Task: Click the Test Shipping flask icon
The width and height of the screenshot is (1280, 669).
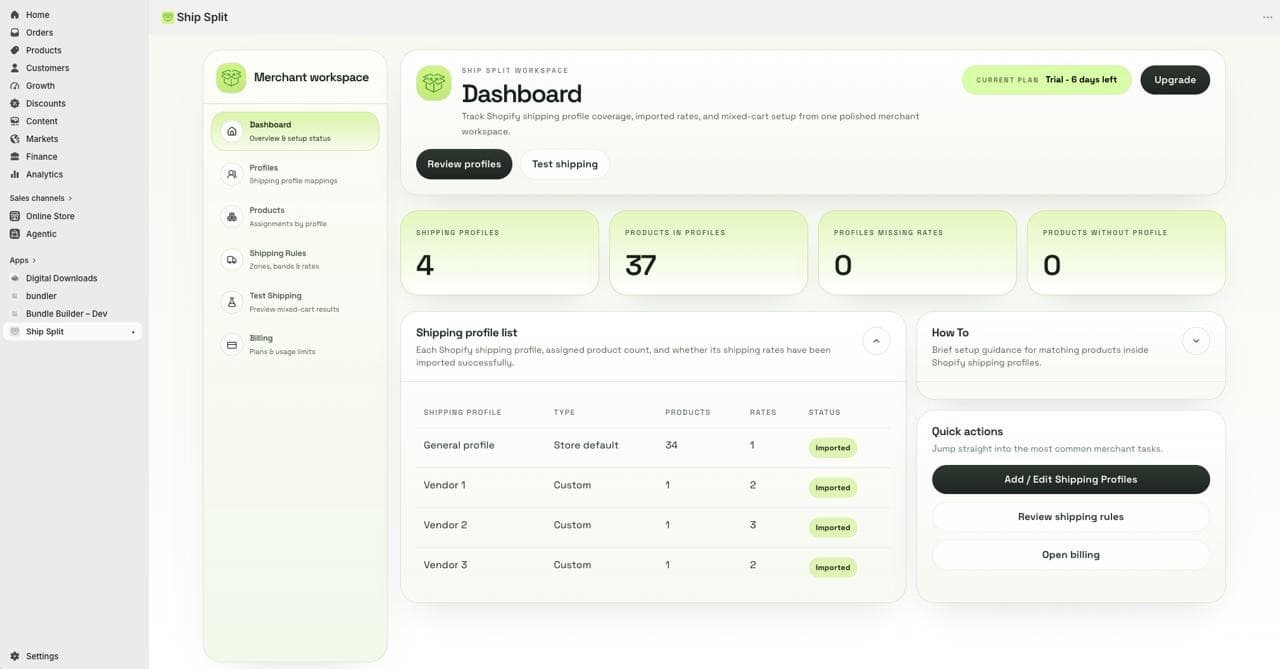Action: pos(232,302)
